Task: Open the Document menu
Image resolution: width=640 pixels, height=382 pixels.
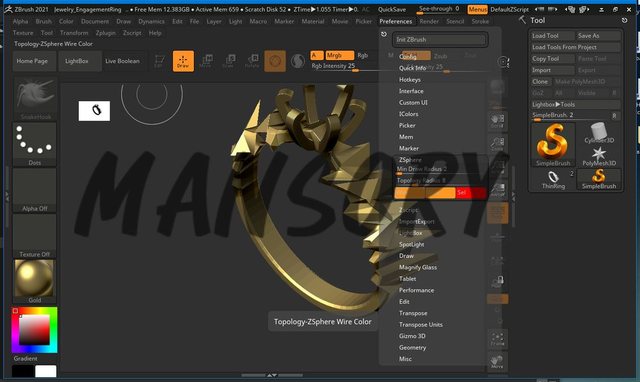Action: (95, 21)
